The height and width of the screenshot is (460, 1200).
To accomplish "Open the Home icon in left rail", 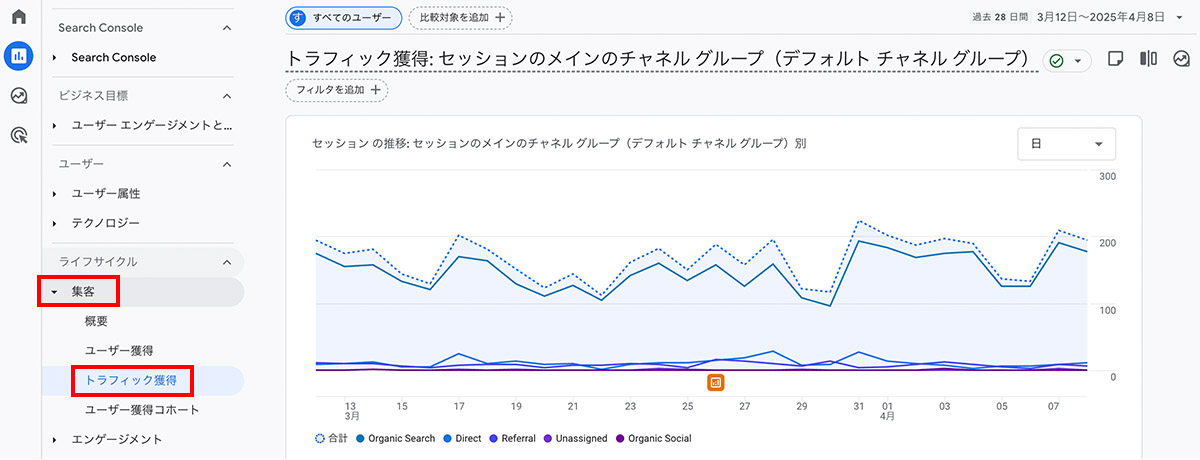I will (x=18, y=17).
